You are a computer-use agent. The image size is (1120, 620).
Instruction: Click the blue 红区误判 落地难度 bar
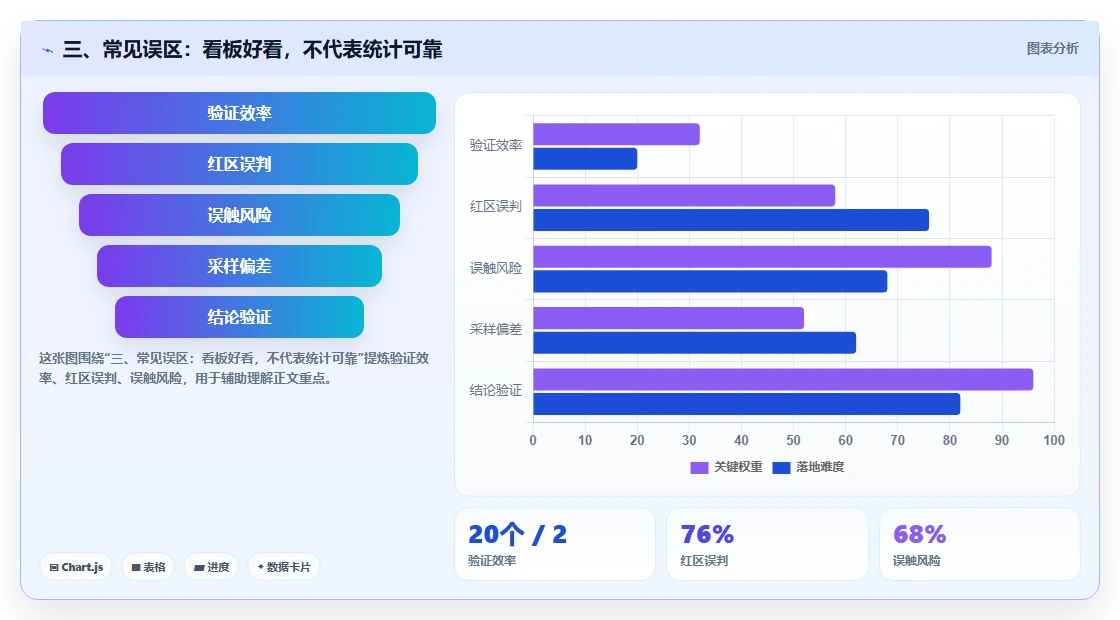[x=731, y=220]
